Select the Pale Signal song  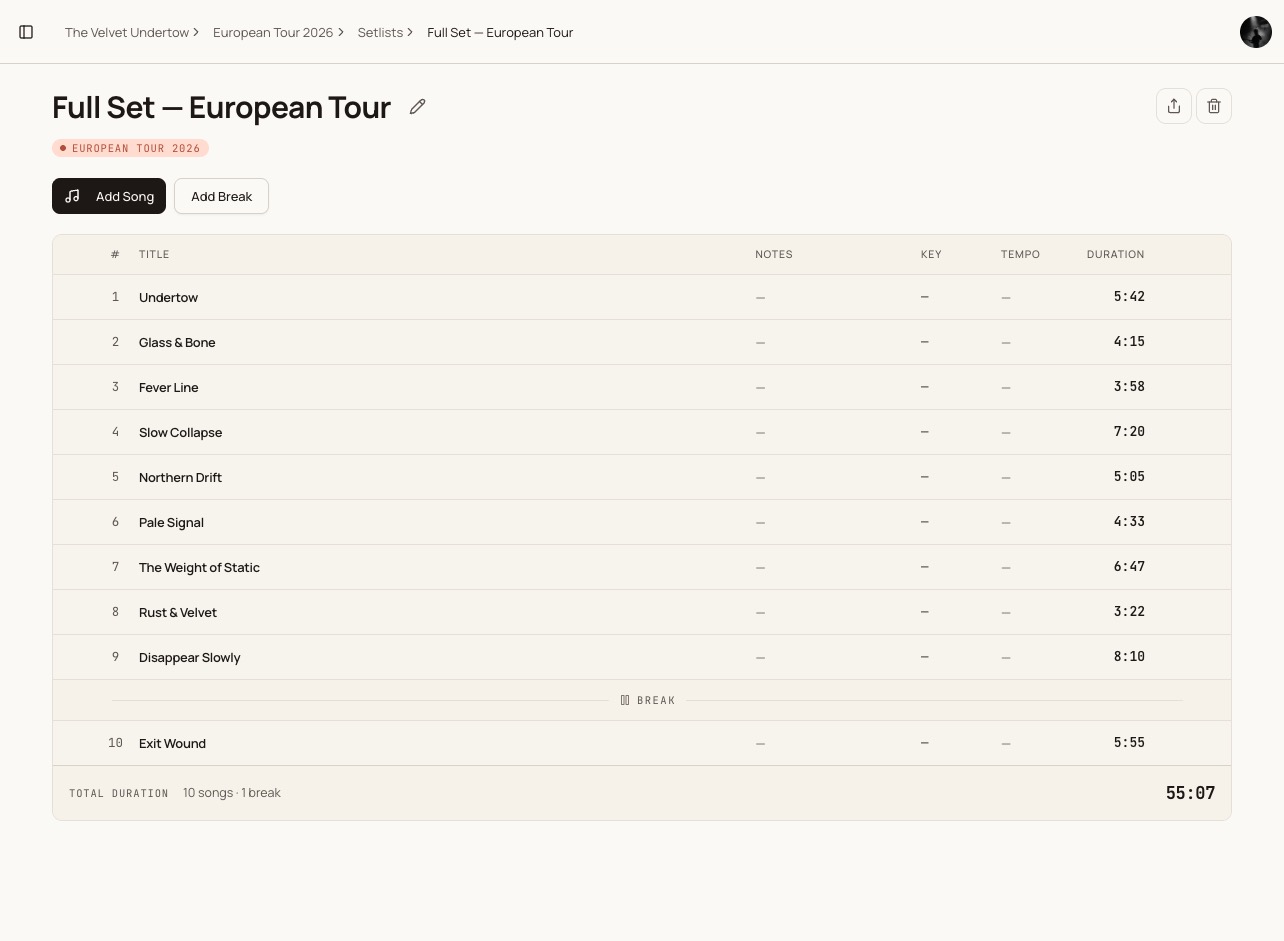pyautogui.click(x=171, y=522)
